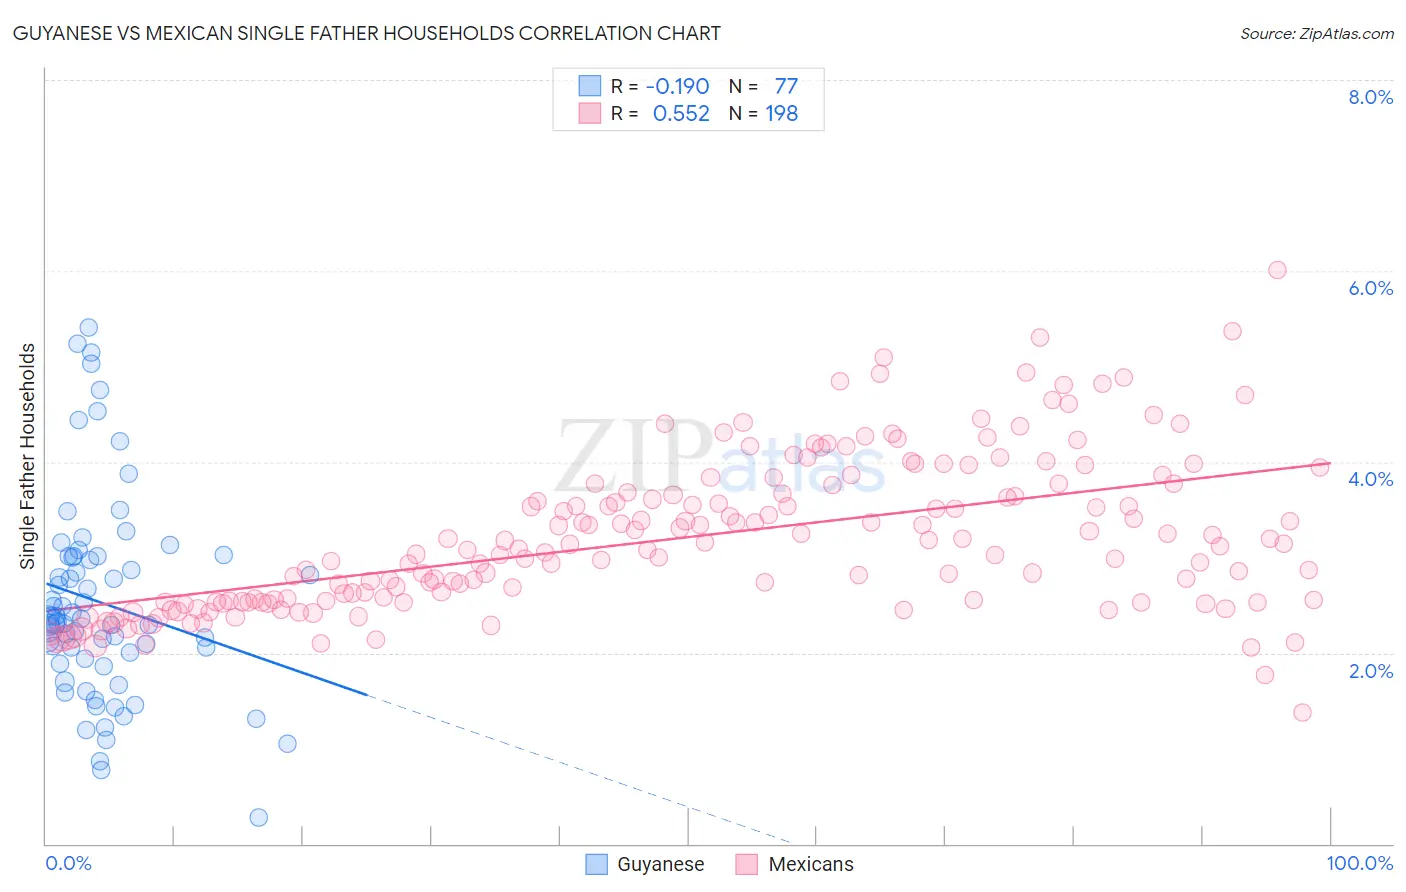Click the 2.0% y-axis label
The width and height of the screenshot is (1406, 892).
(x=1370, y=671)
